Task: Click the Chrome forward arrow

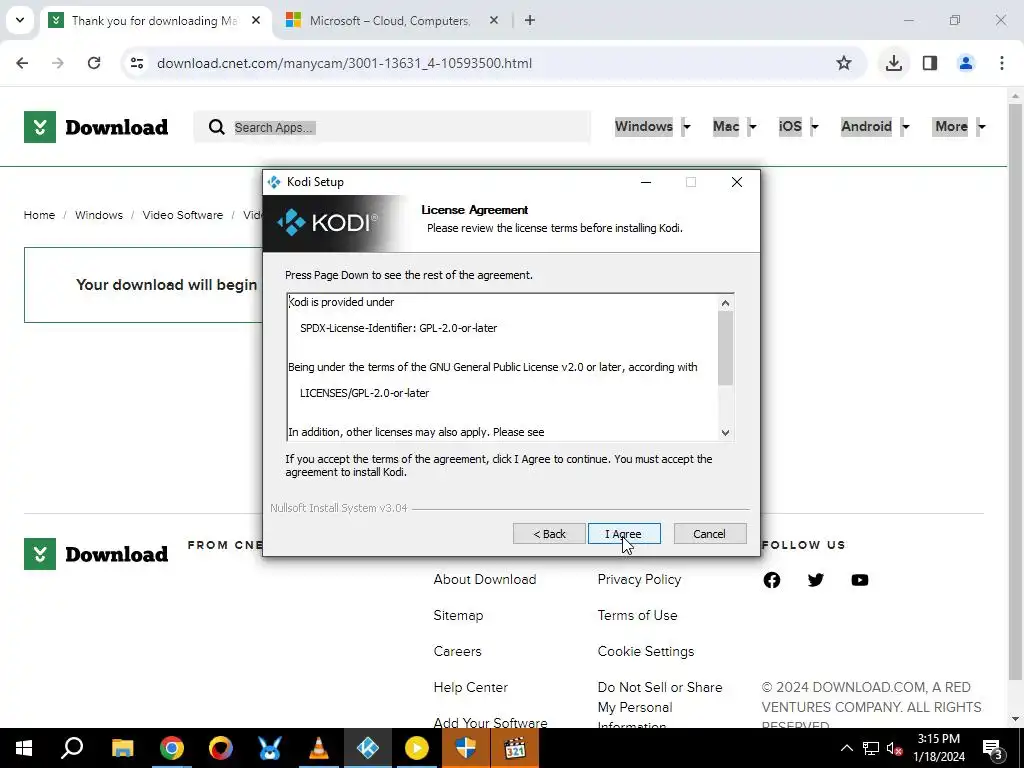Action: 57,63
